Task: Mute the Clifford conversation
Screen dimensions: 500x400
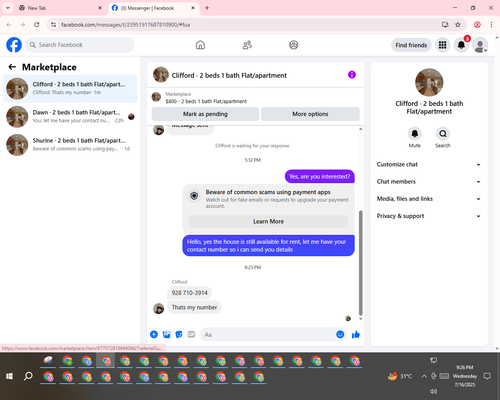Action: click(x=415, y=134)
